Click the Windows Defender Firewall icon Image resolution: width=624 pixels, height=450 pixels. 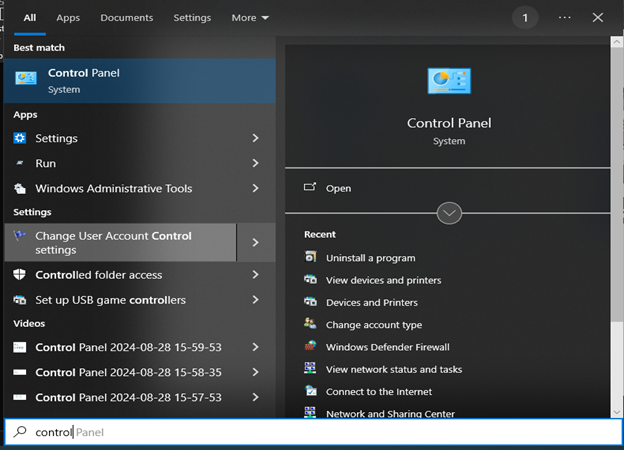[310, 345]
